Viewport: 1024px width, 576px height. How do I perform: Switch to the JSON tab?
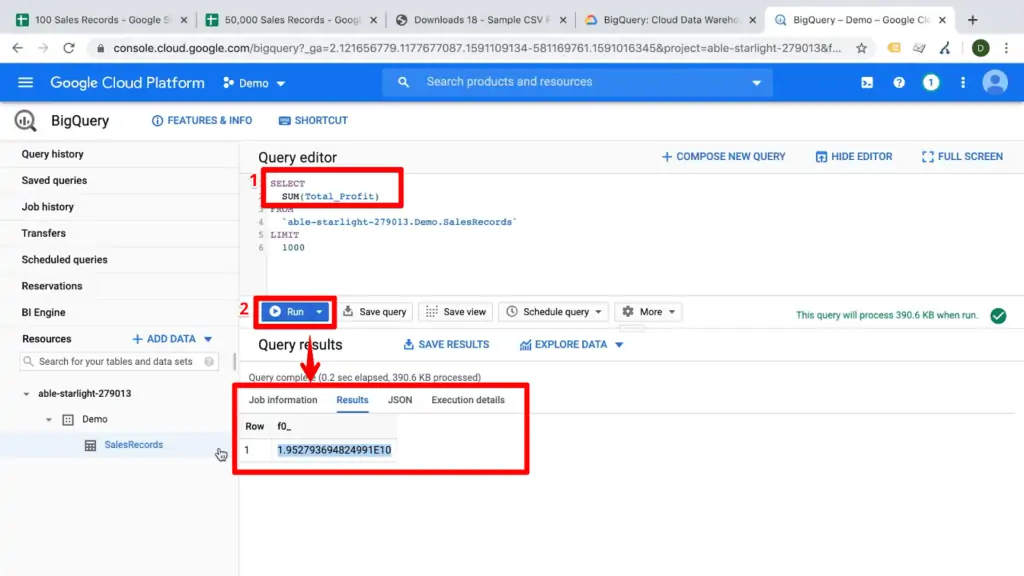pos(399,399)
